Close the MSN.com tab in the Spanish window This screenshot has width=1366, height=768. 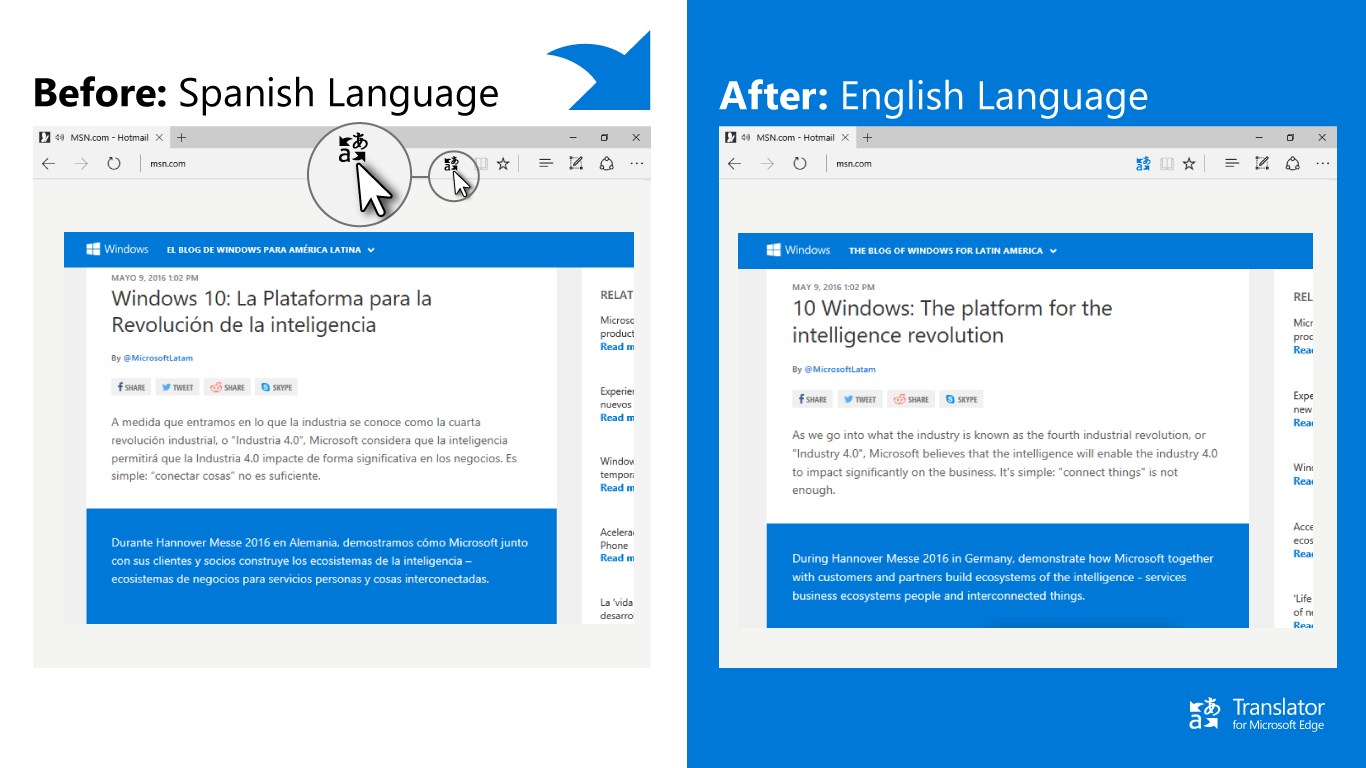[159, 137]
